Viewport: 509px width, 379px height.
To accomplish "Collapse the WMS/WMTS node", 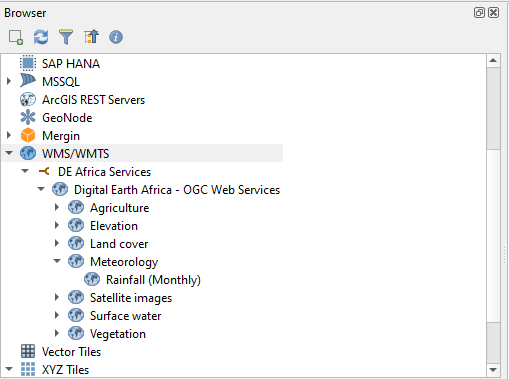I will pos(9,153).
